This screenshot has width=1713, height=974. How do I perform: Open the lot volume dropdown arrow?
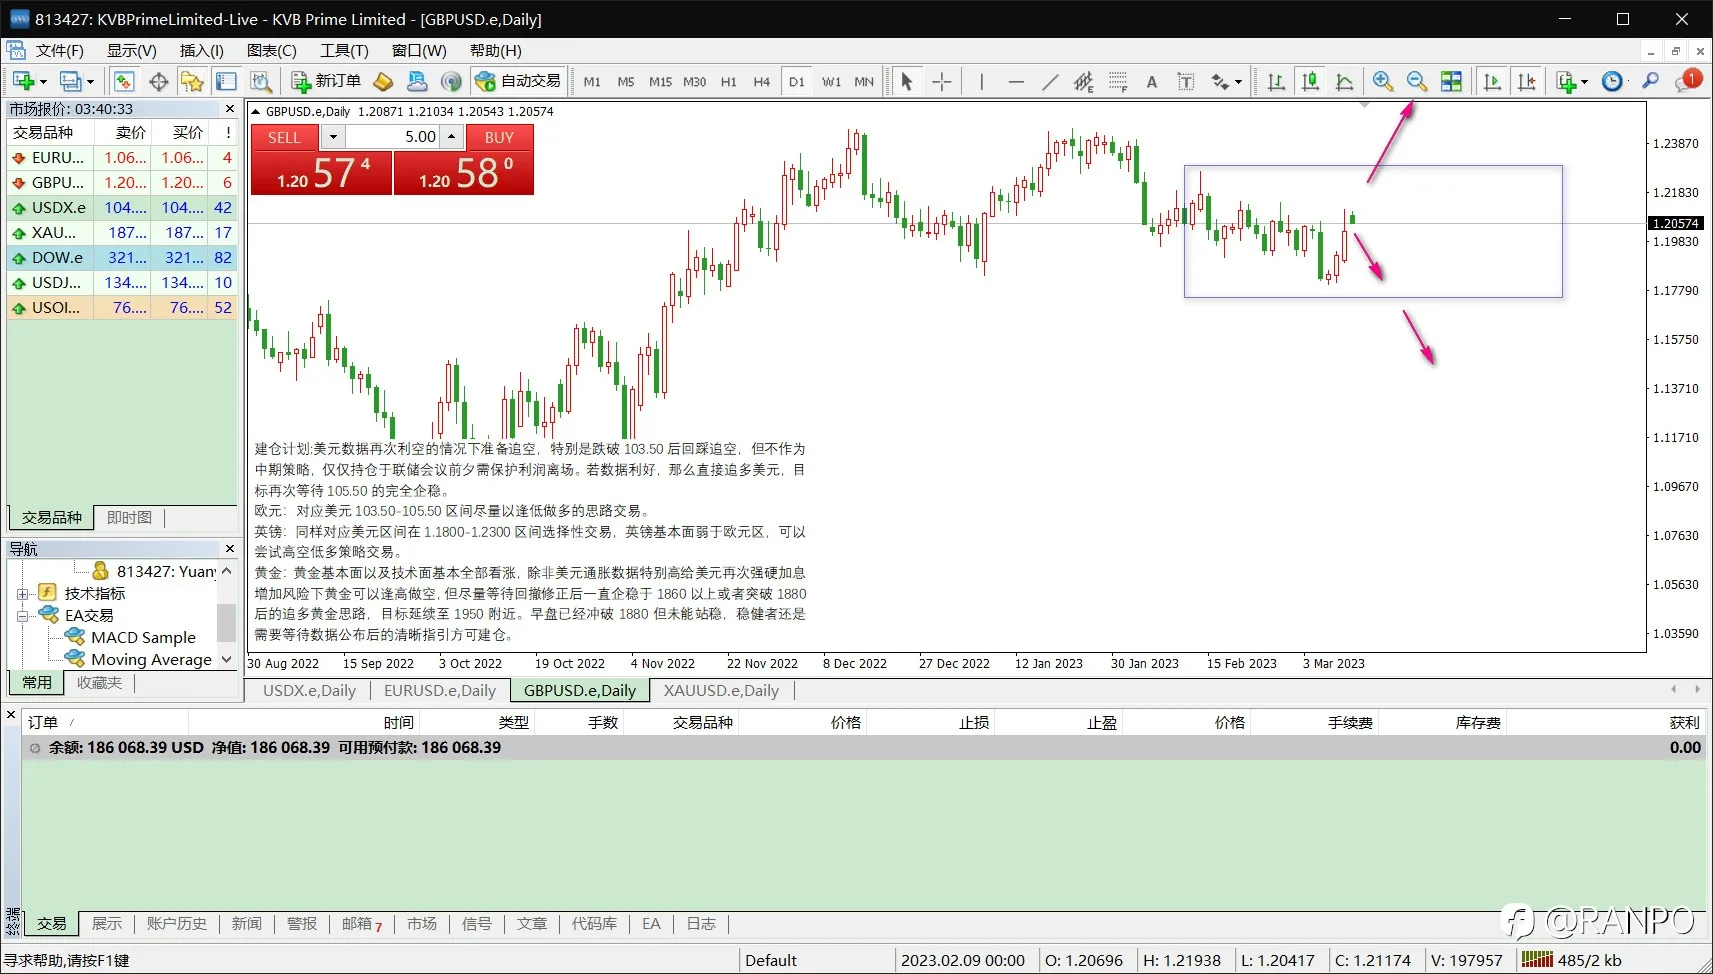pos(333,137)
